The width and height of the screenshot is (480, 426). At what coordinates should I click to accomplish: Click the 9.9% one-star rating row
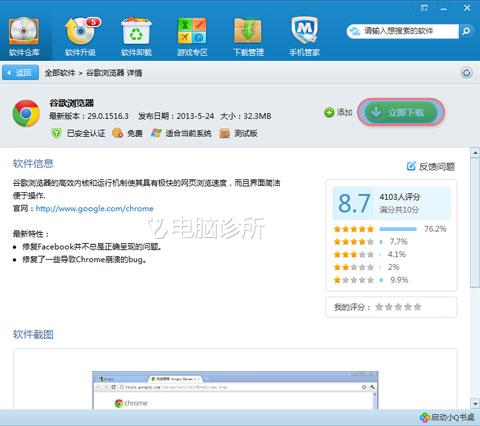(x=371, y=280)
